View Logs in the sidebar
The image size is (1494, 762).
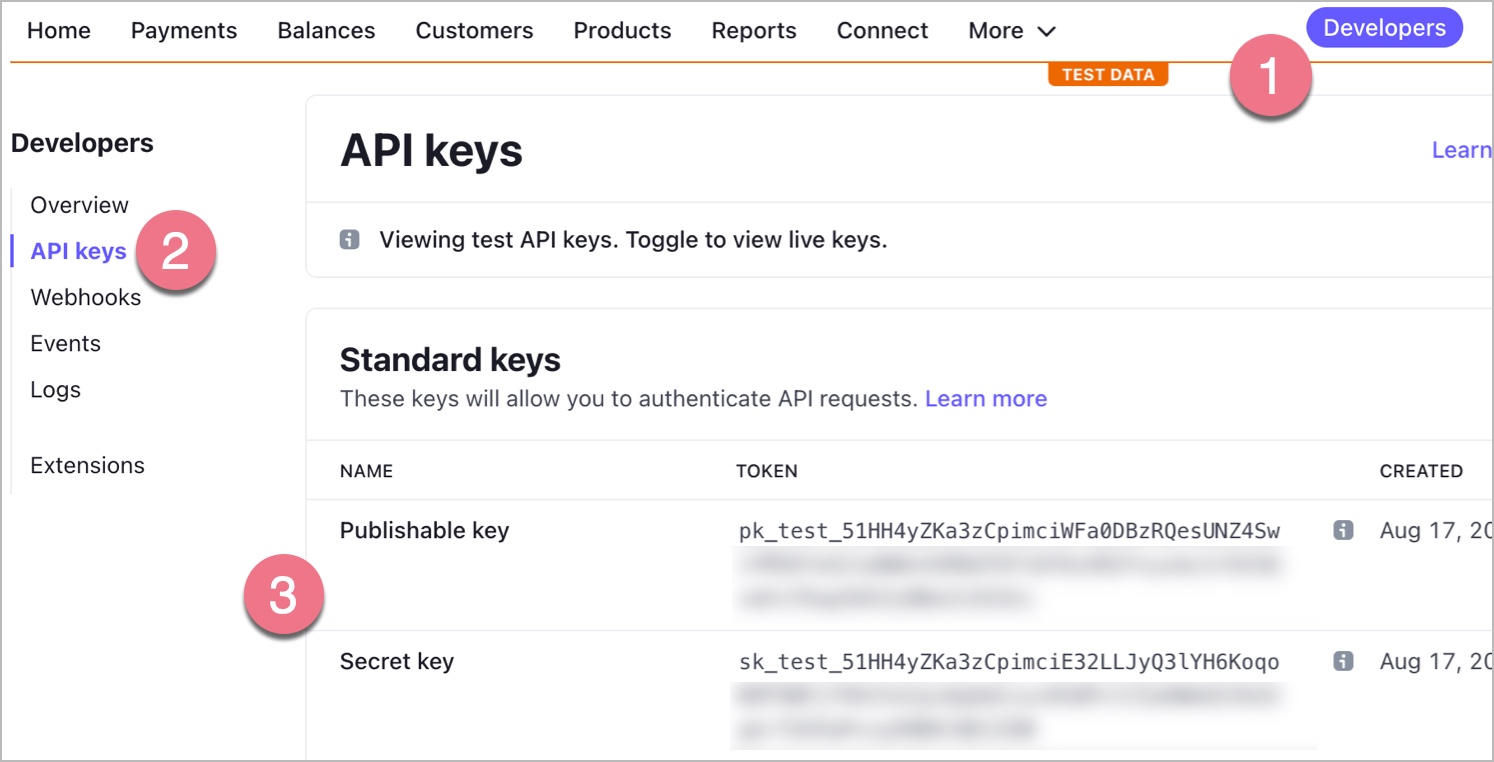55,389
